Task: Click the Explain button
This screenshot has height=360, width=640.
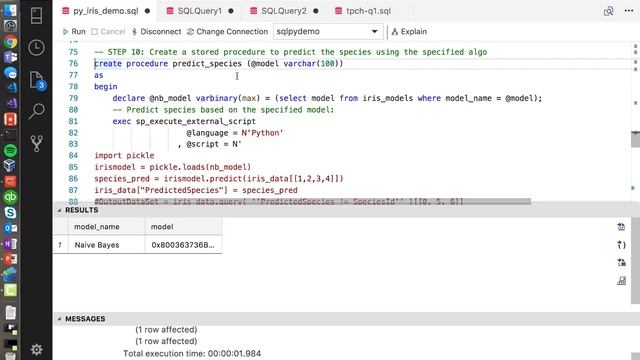Action: click(409, 31)
